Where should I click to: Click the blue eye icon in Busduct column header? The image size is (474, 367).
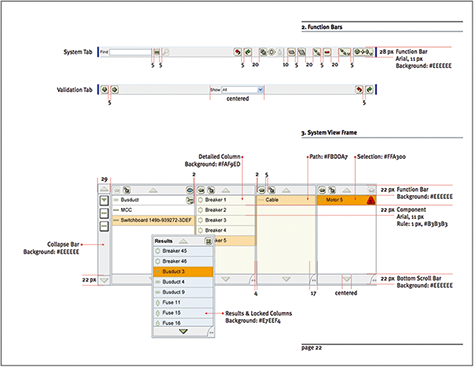(x=190, y=190)
